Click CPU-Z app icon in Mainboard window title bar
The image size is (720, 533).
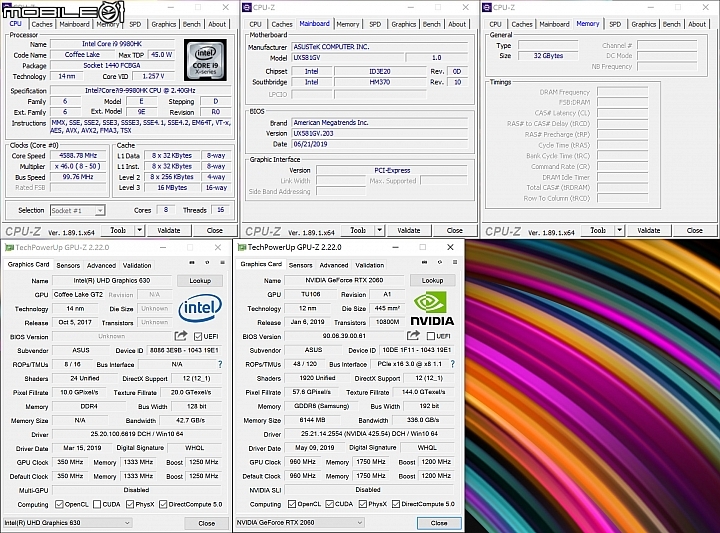[x=247, y=7]
